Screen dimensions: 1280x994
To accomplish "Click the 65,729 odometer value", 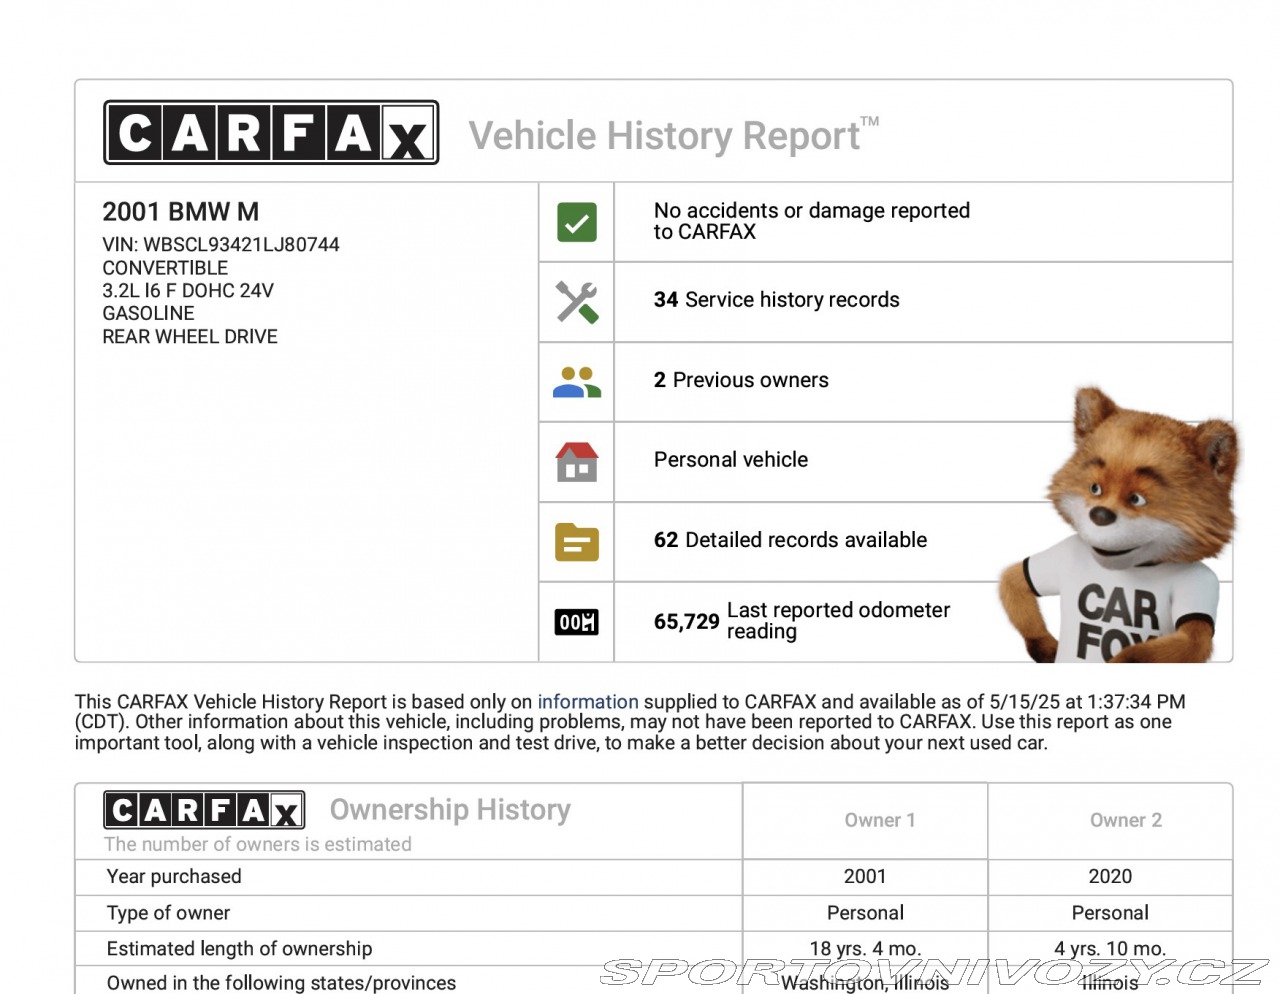I will (x=686, y=621).
